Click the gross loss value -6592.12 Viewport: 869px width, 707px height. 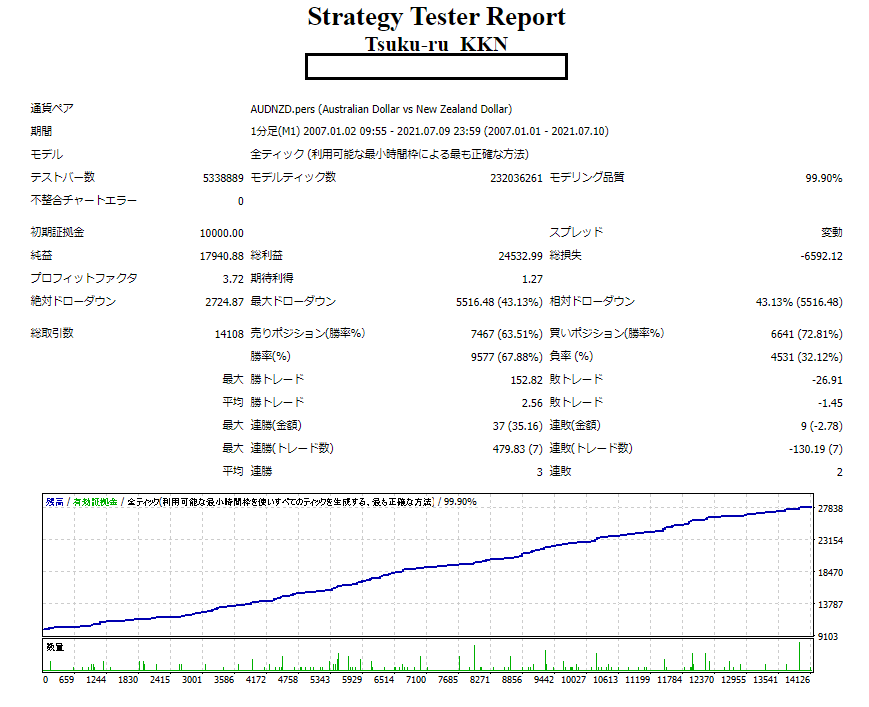pos(821,256)
